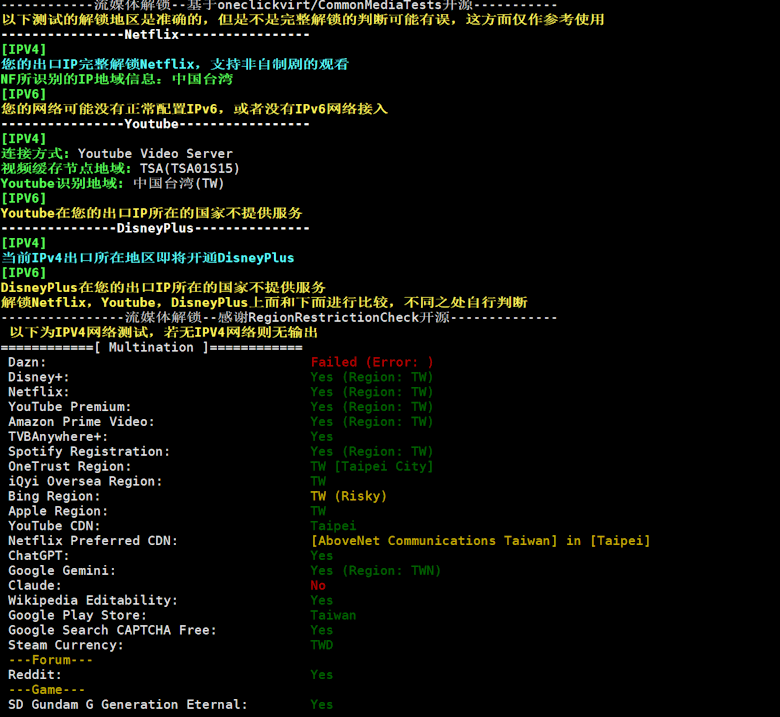Click '解锁Netflix, Youtube, DisneyPlus上面和下面进行比较' line
The width and height of the screenshot is (780, 717).
[264, 303]
